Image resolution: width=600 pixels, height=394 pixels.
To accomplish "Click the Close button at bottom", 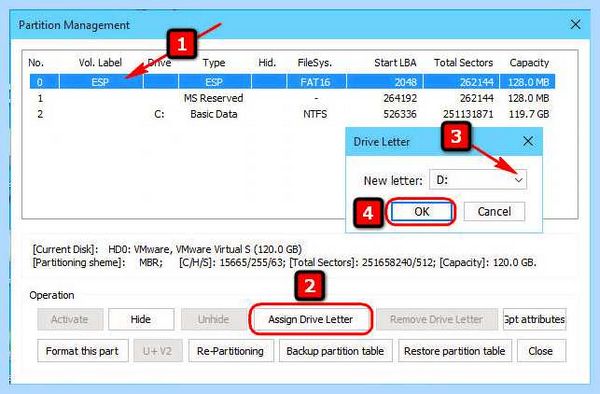I will [541, 351].
